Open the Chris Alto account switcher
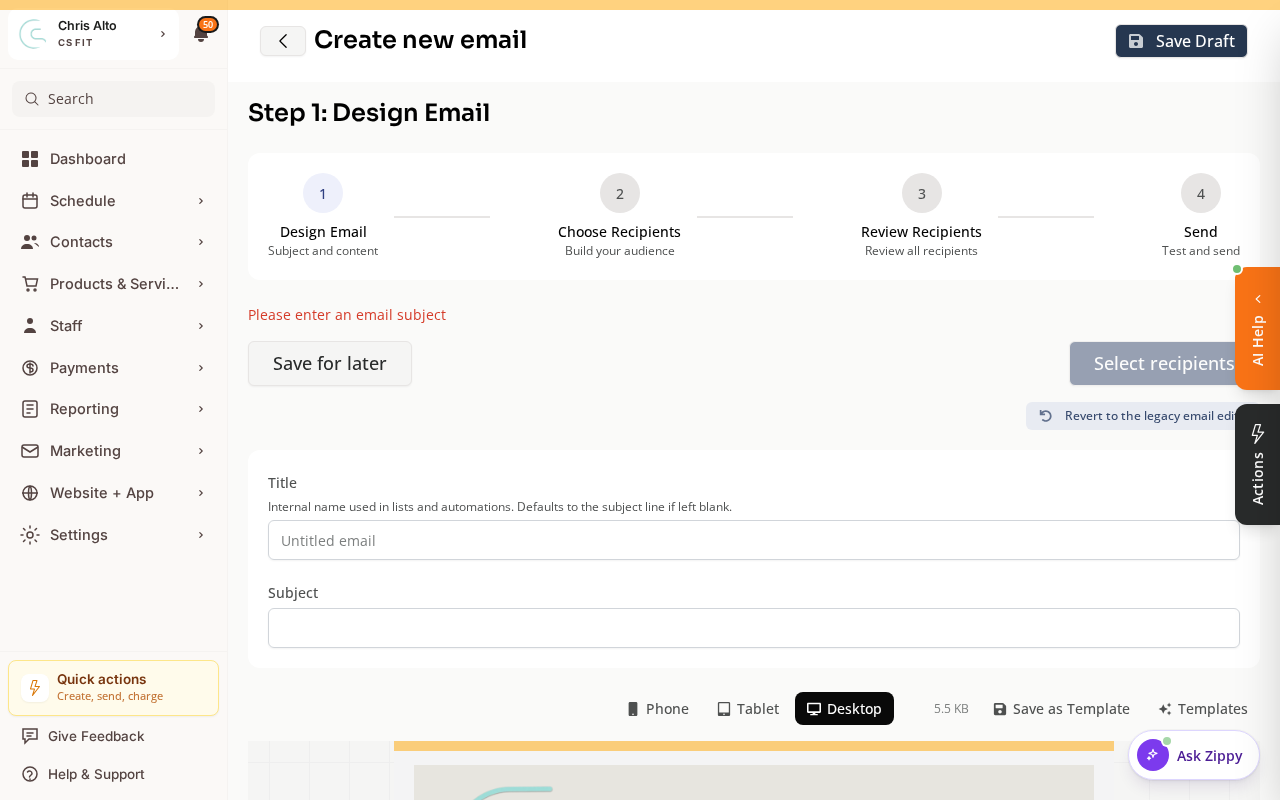The image size is (1280, 800). pos(94,34)
